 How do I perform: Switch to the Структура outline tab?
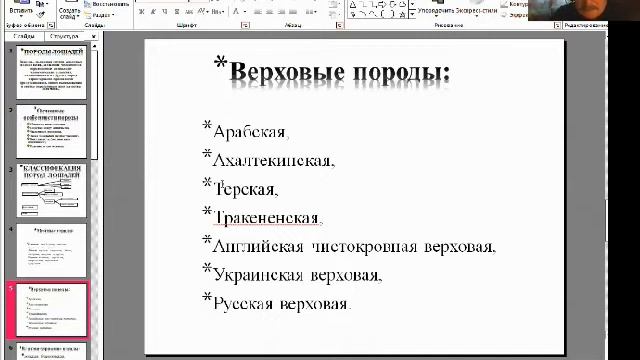[x=64, y=36]
